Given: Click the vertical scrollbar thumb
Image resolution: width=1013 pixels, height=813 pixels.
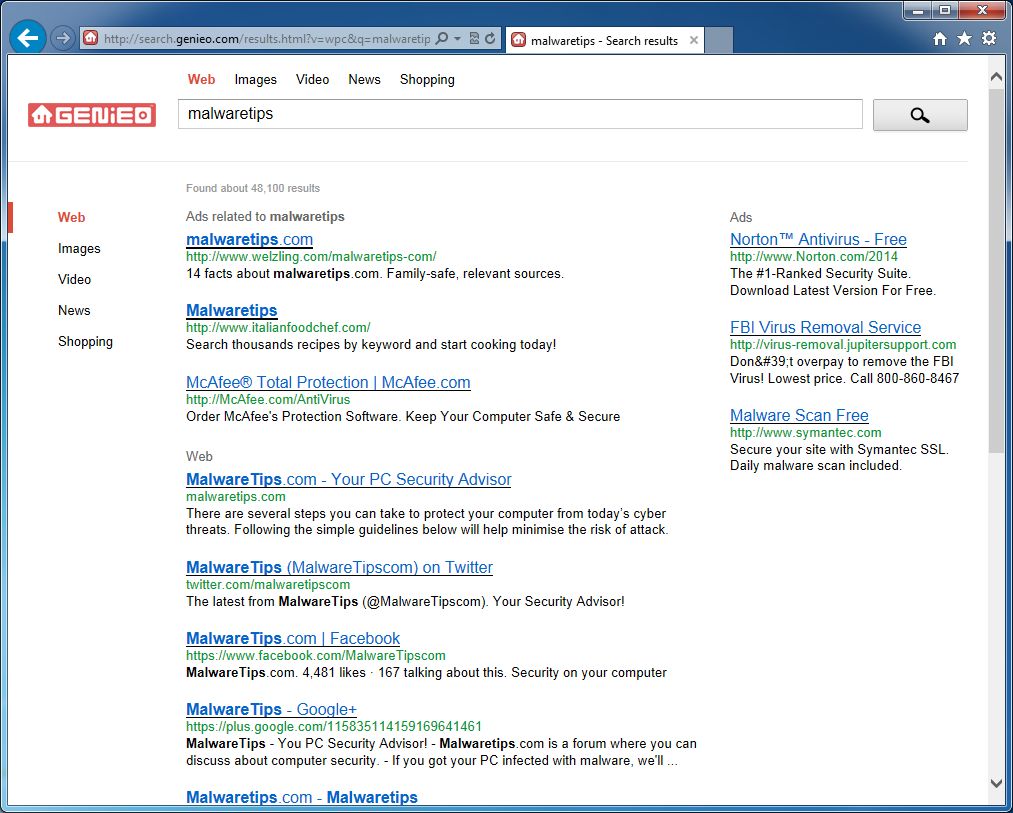Looking at the screenshot, I should (996, 271).
